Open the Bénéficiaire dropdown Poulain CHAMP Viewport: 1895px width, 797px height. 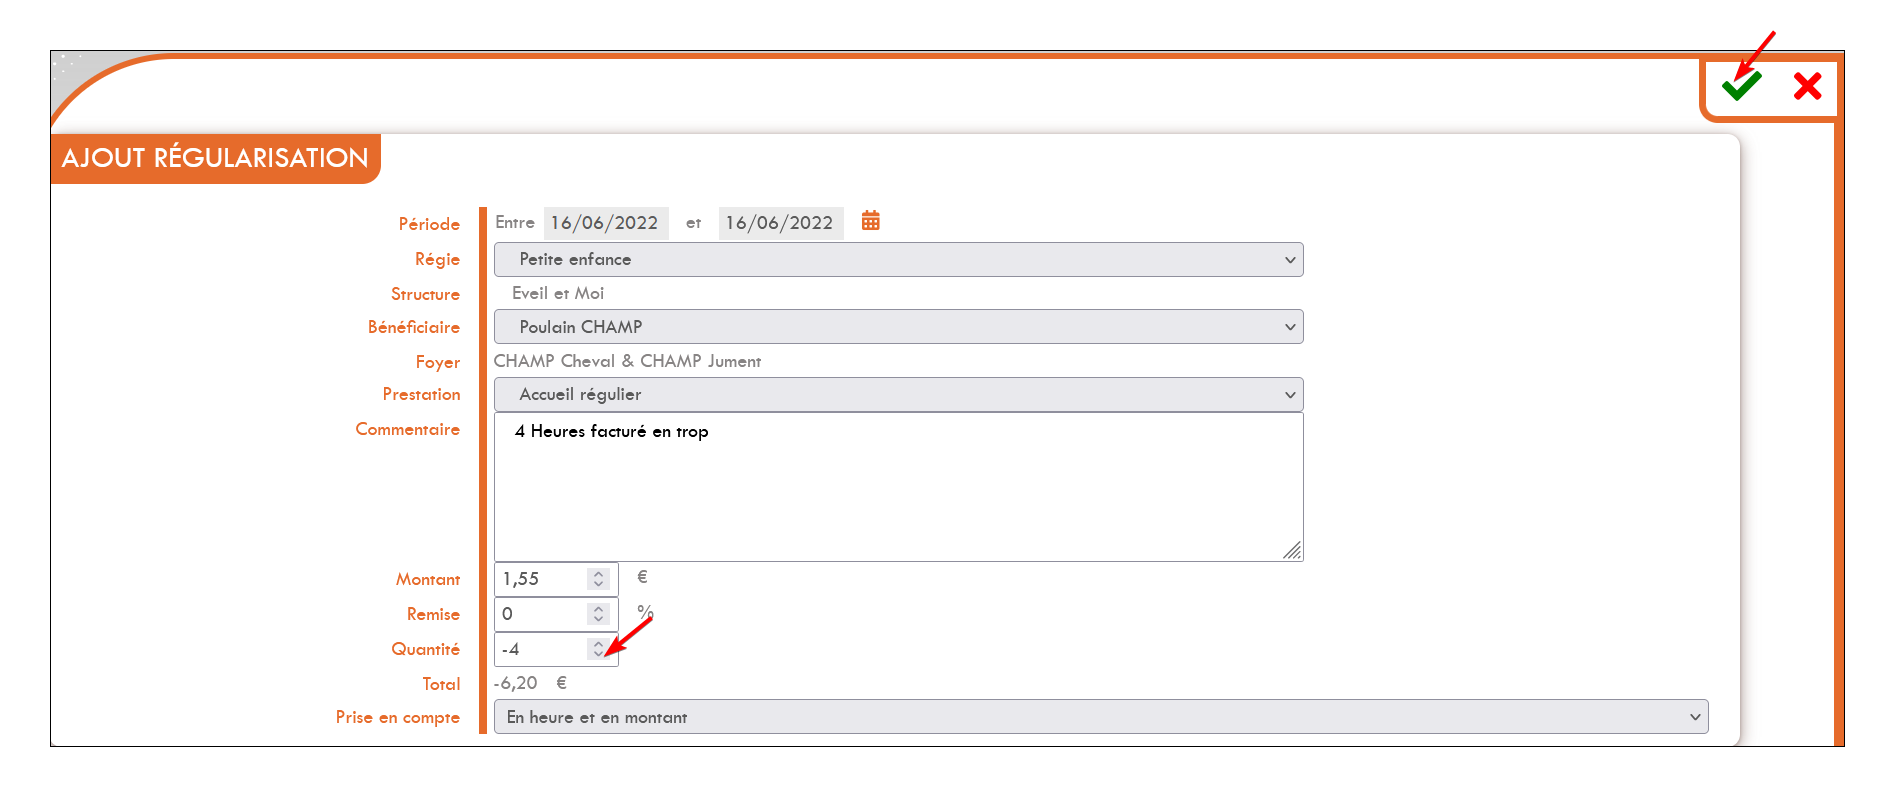(898, 327)
